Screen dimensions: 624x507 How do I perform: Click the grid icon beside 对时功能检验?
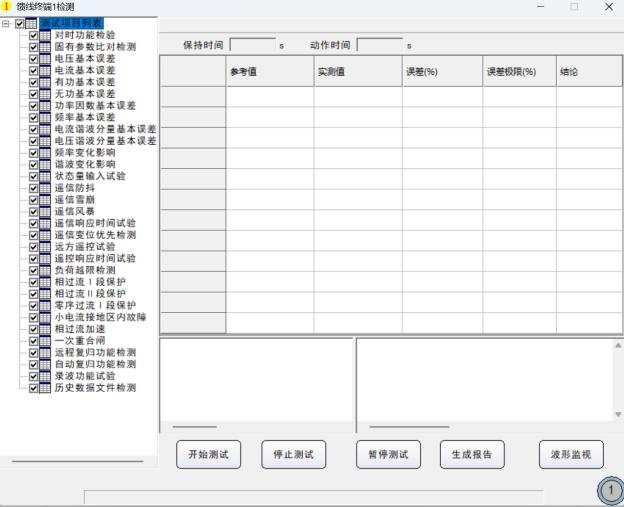[x=46, y=35]
